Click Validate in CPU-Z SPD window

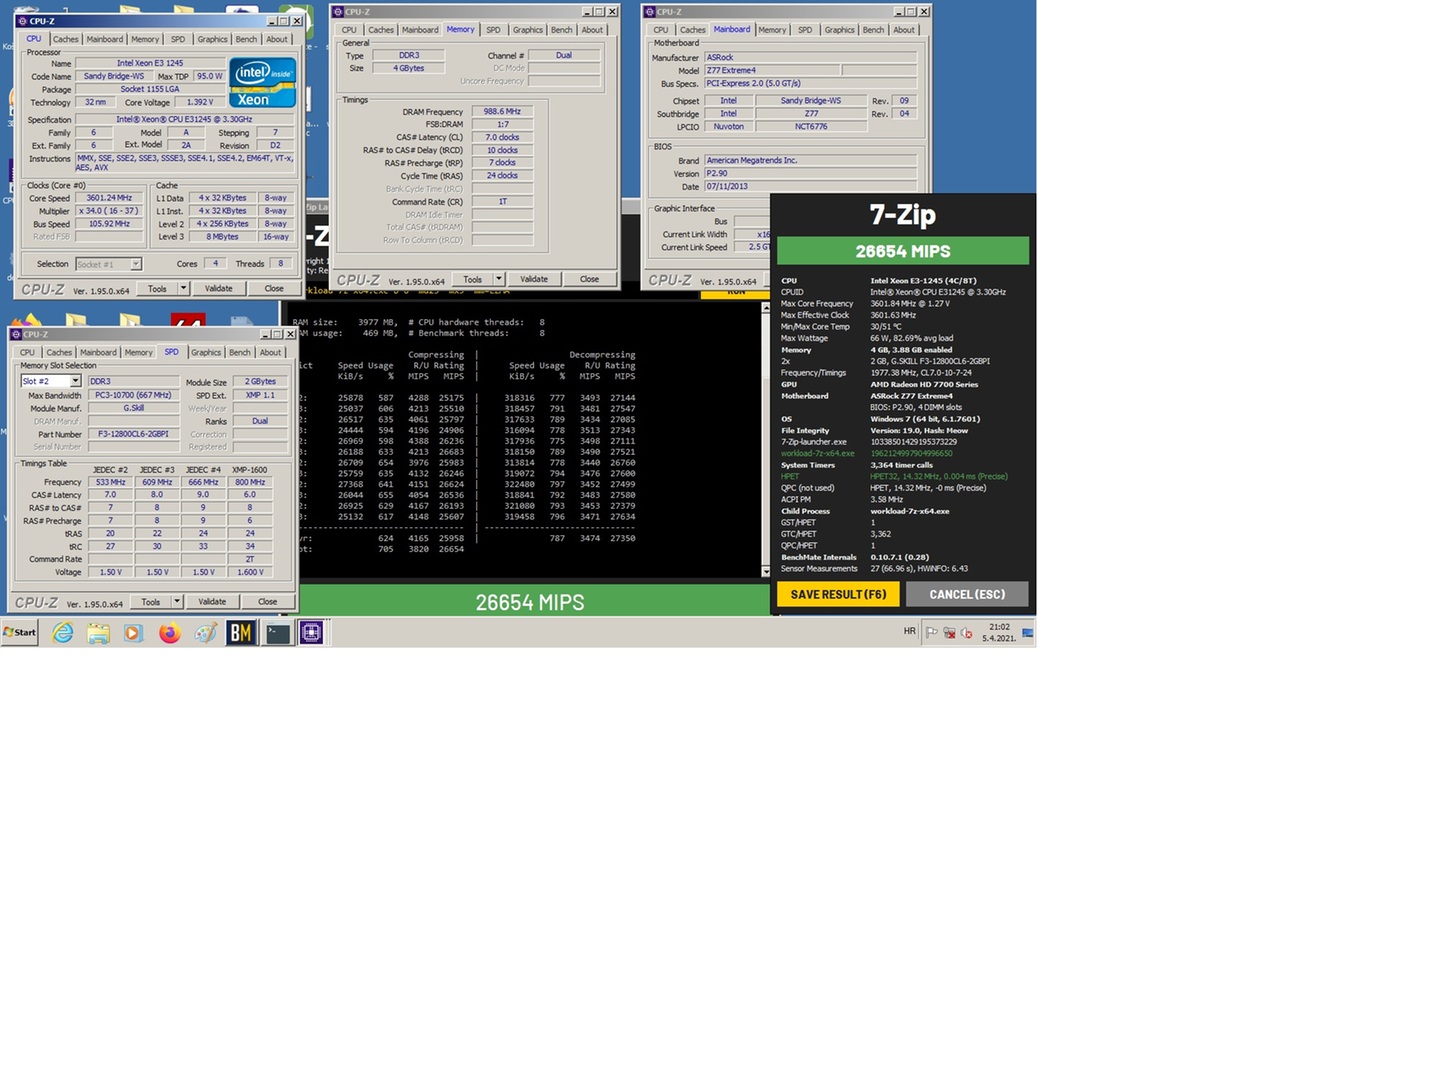(212, 601)
